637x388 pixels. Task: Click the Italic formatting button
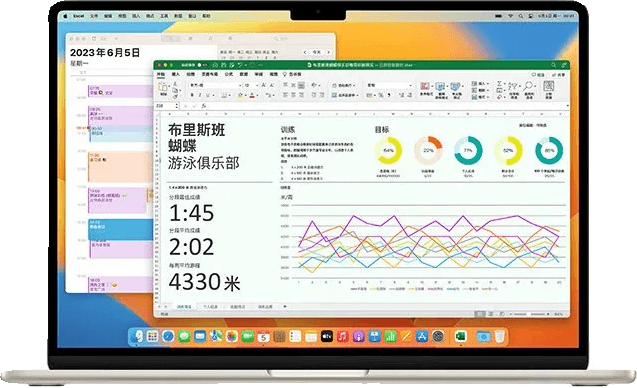point(199,95)
